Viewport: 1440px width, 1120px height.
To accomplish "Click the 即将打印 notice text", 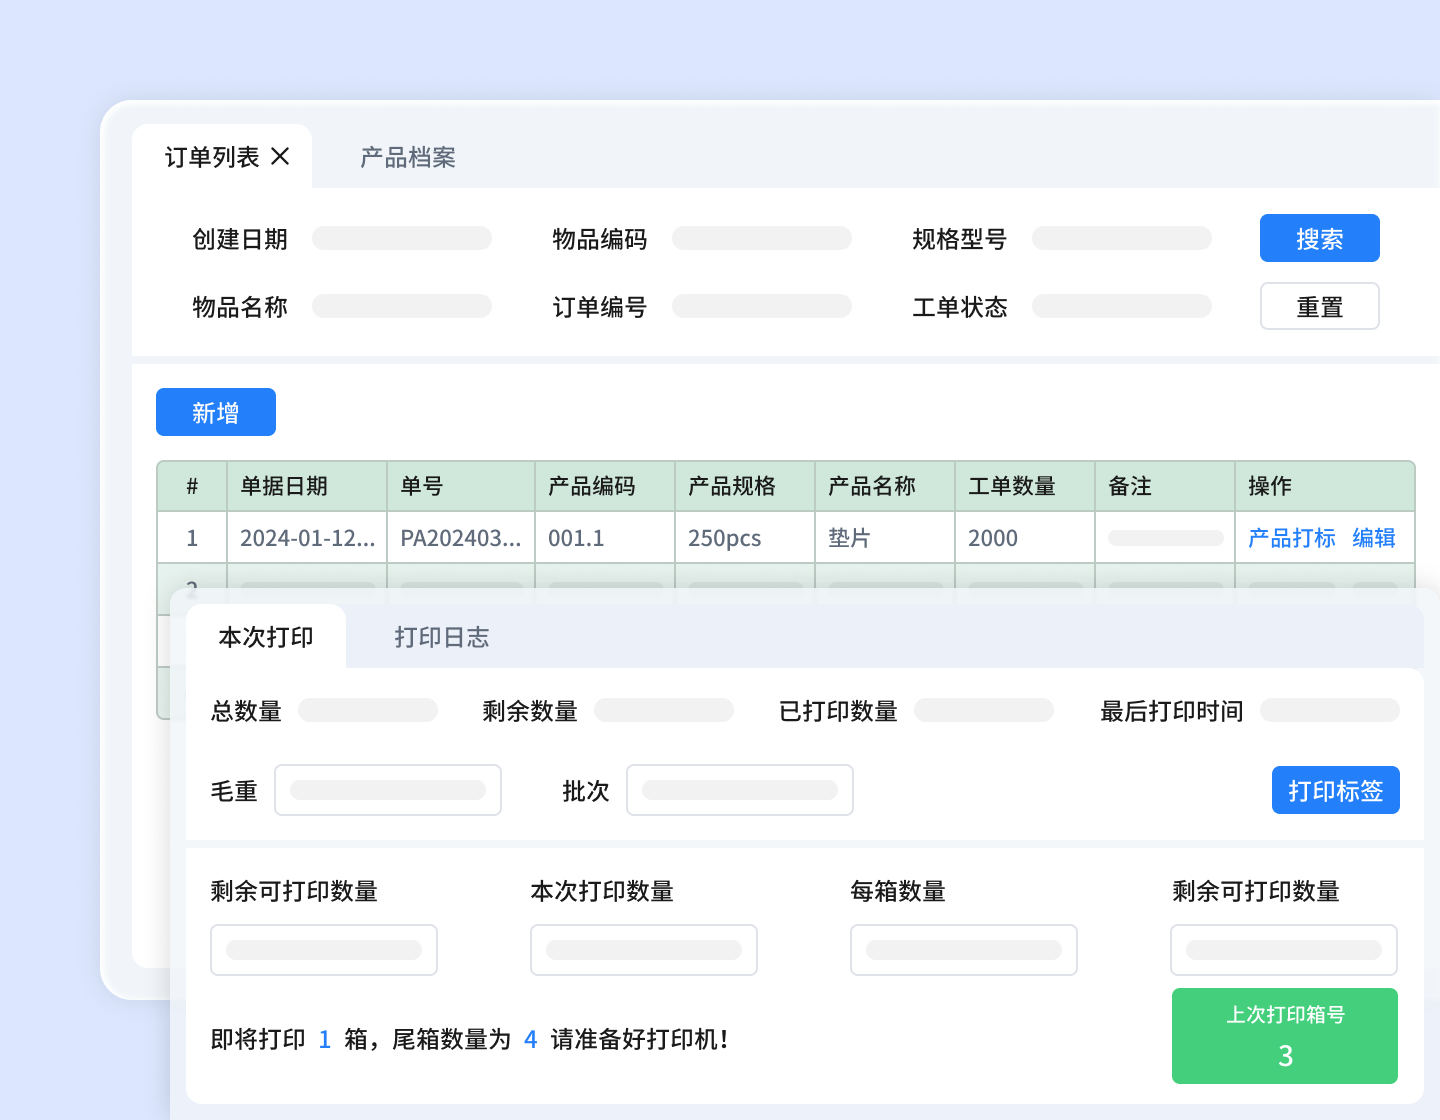I will coord(470,1039).
